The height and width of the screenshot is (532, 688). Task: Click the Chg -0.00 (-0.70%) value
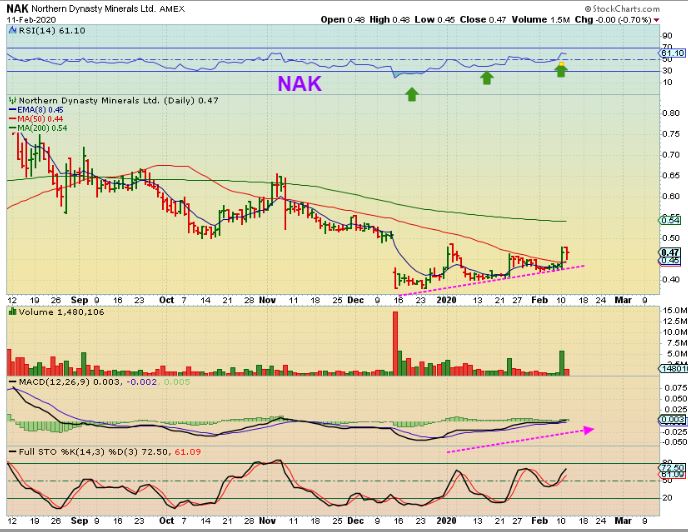click(613, 20)
